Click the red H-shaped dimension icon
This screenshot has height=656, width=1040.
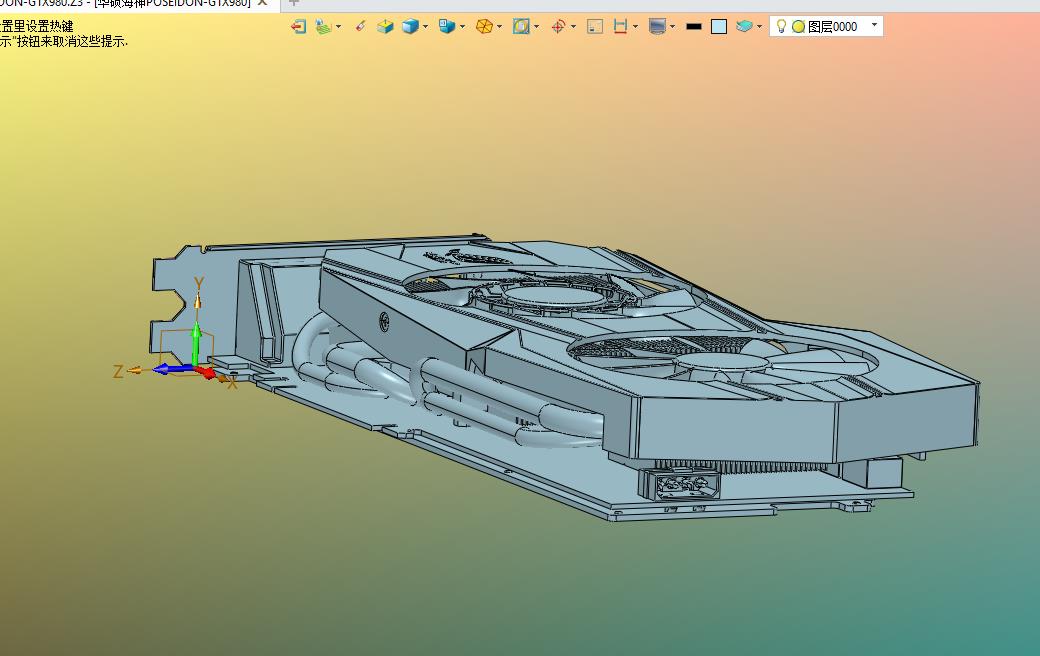click(x=620, y=27)
